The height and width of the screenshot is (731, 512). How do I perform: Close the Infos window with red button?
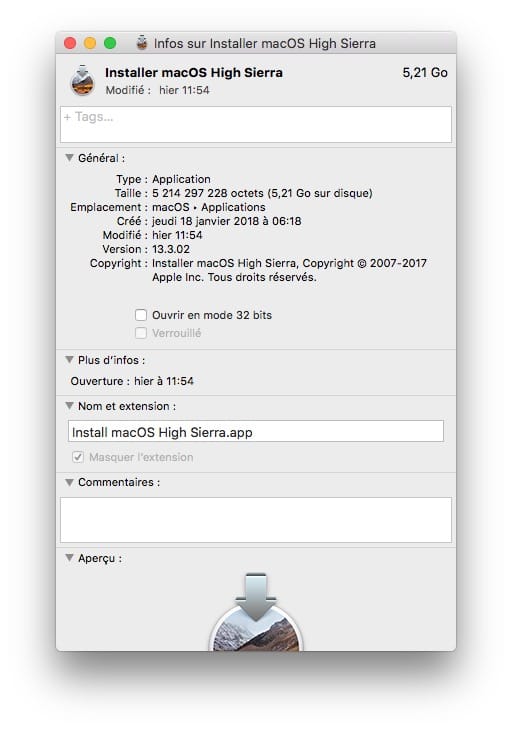point(70,43)
